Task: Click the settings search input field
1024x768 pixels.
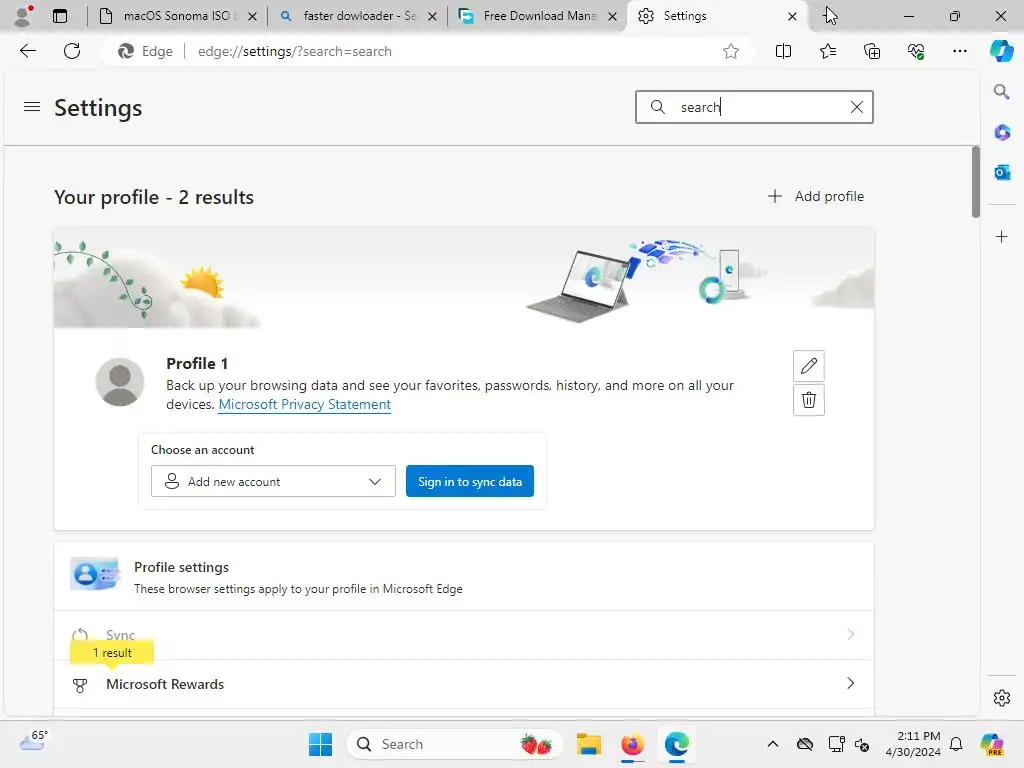Action: (x=754, y=107)
